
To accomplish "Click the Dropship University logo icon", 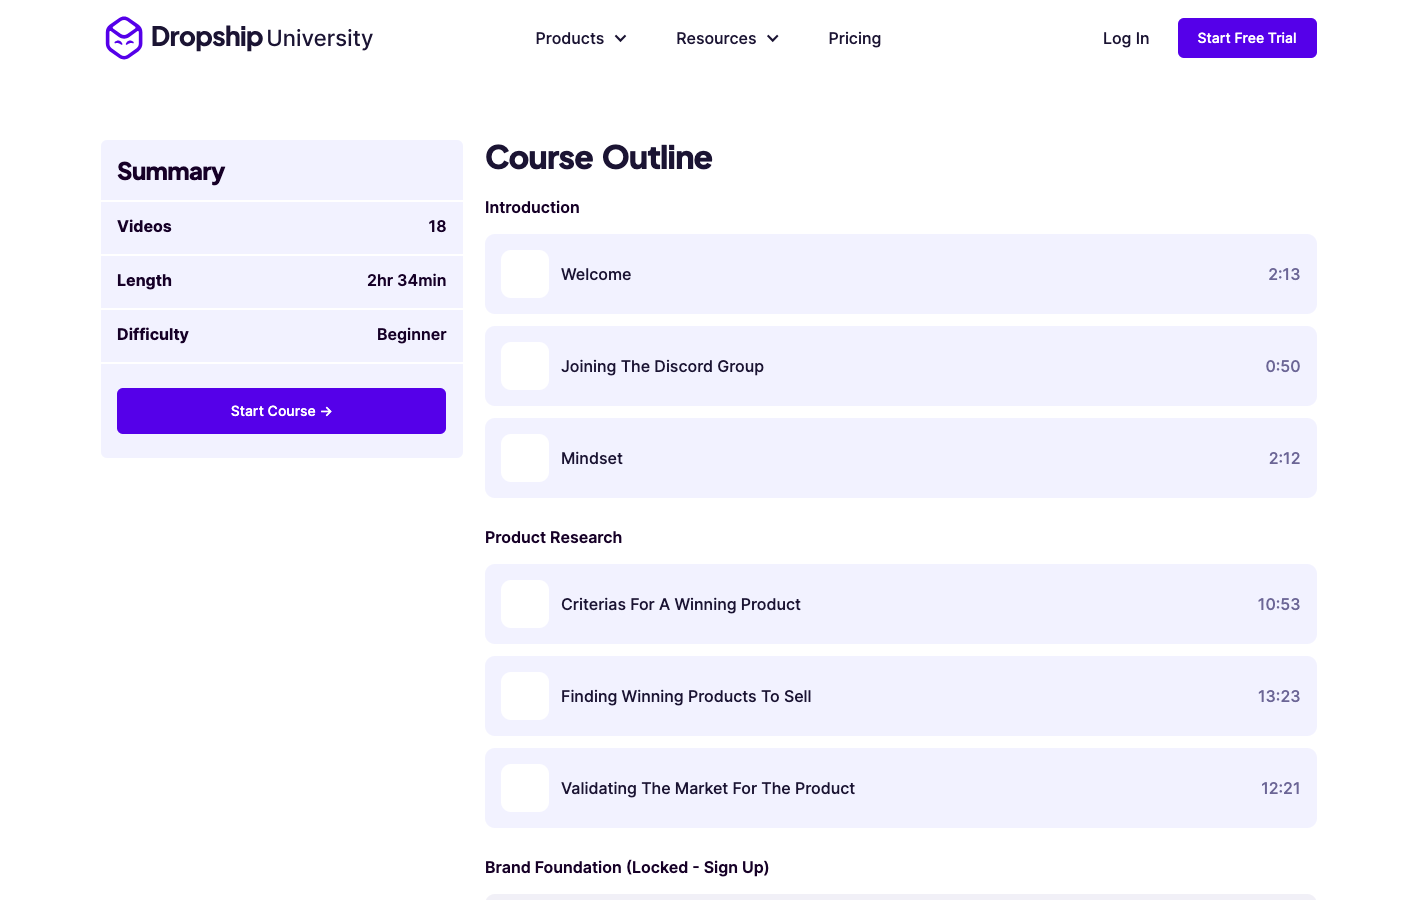I will tap(124, 38).
